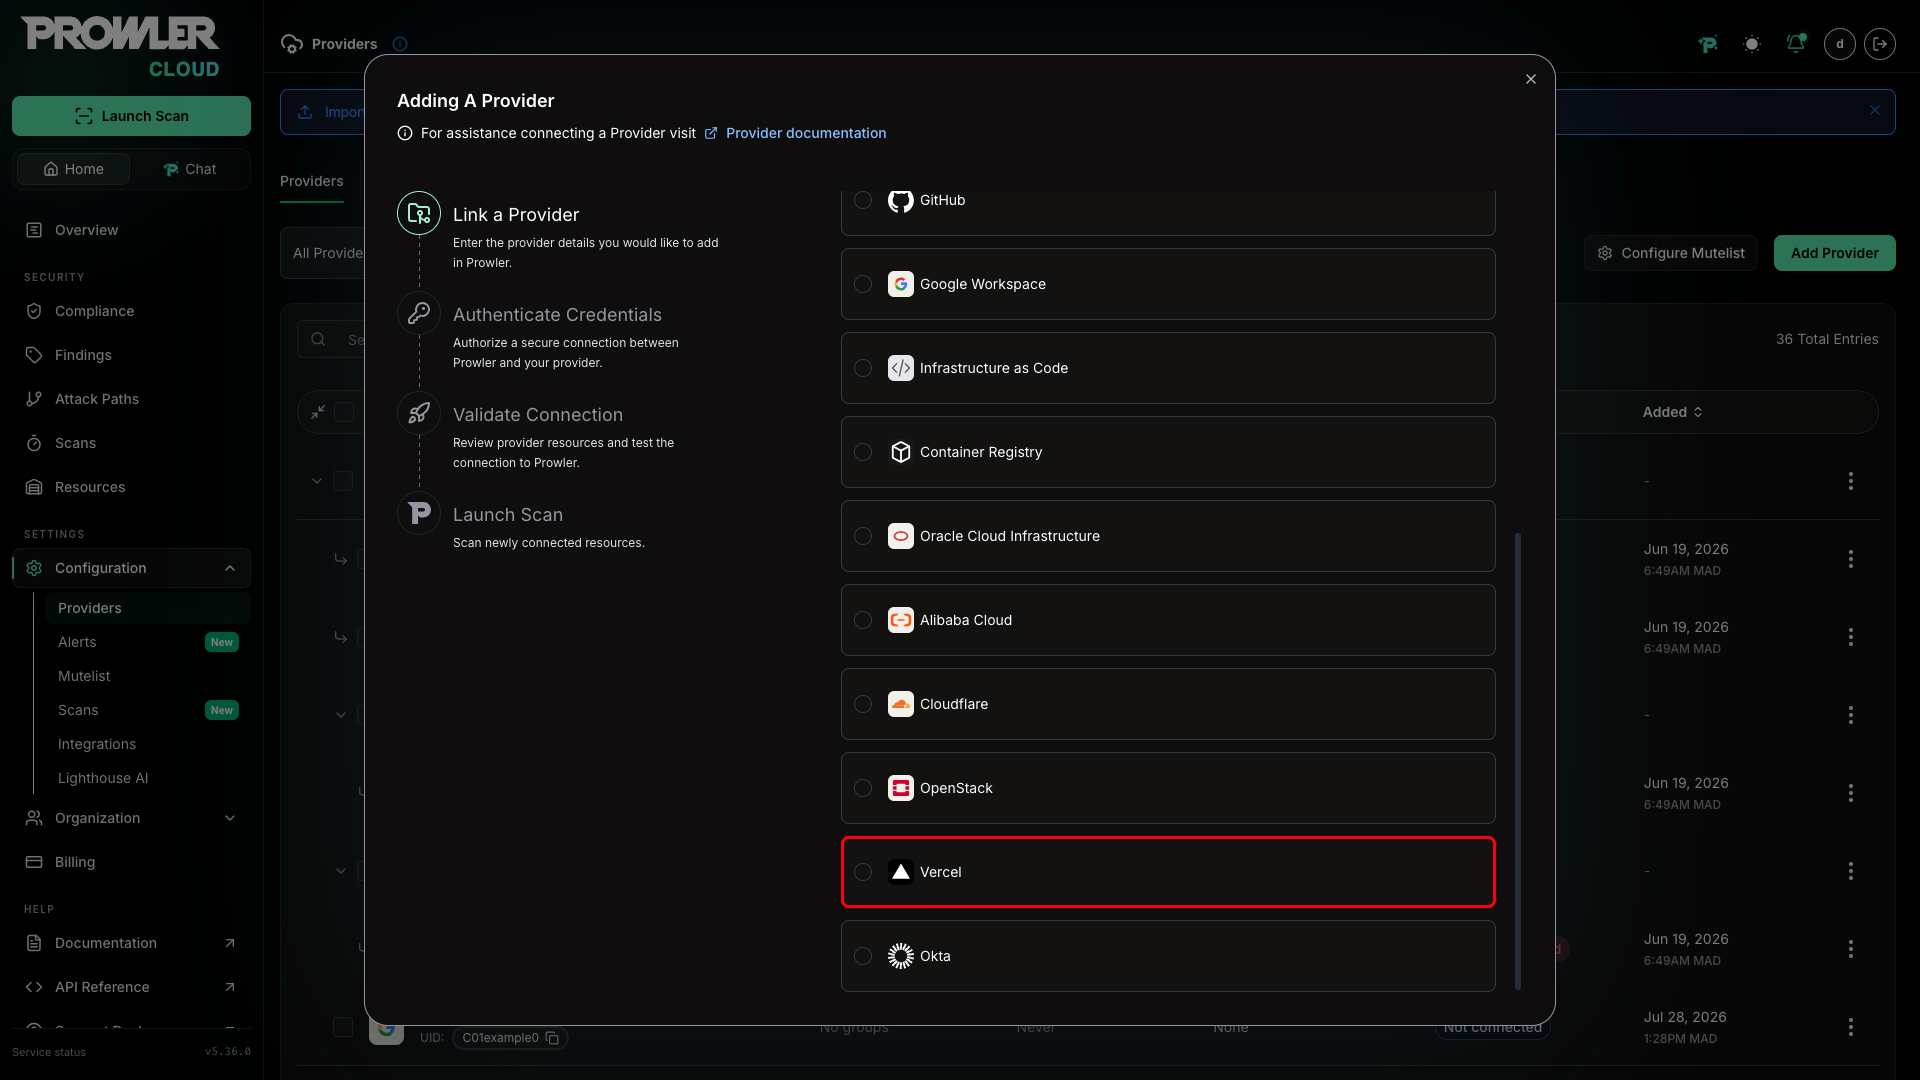Viewport: 1920px width, 1080px height.
Task: Click the Add Provider button
Action: (x=1834, y=253)
